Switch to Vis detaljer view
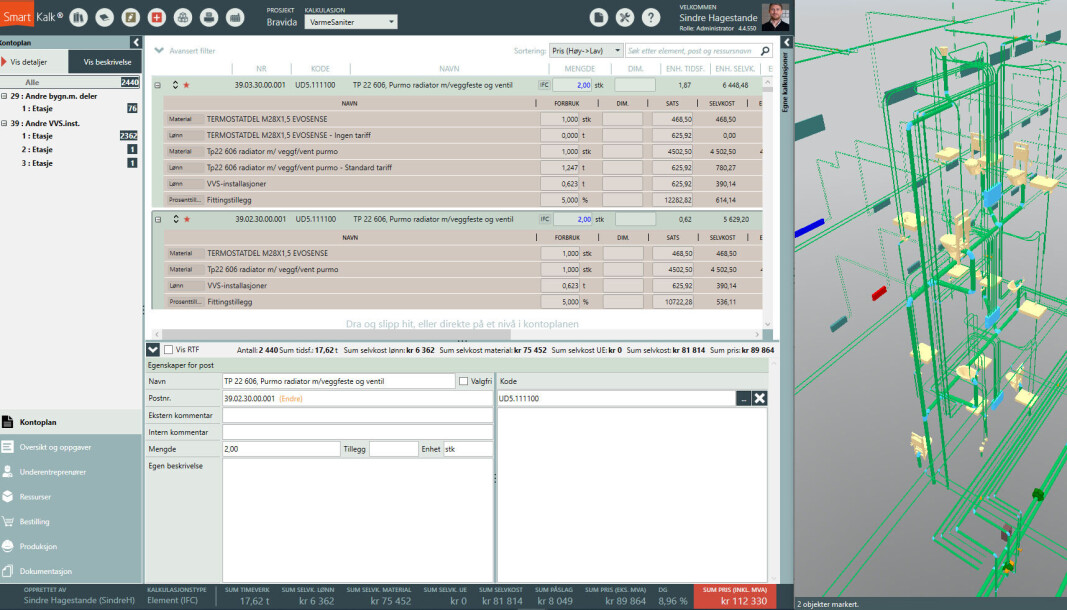The width and height of the screenshot is (1067, 610). pos(34,62)
